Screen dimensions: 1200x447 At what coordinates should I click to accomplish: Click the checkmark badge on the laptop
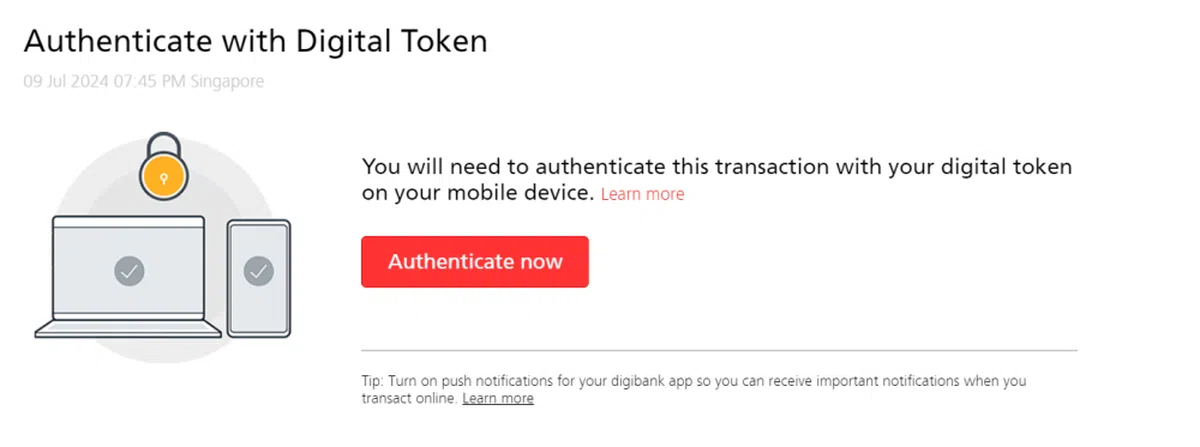click(x=130, y=270)
